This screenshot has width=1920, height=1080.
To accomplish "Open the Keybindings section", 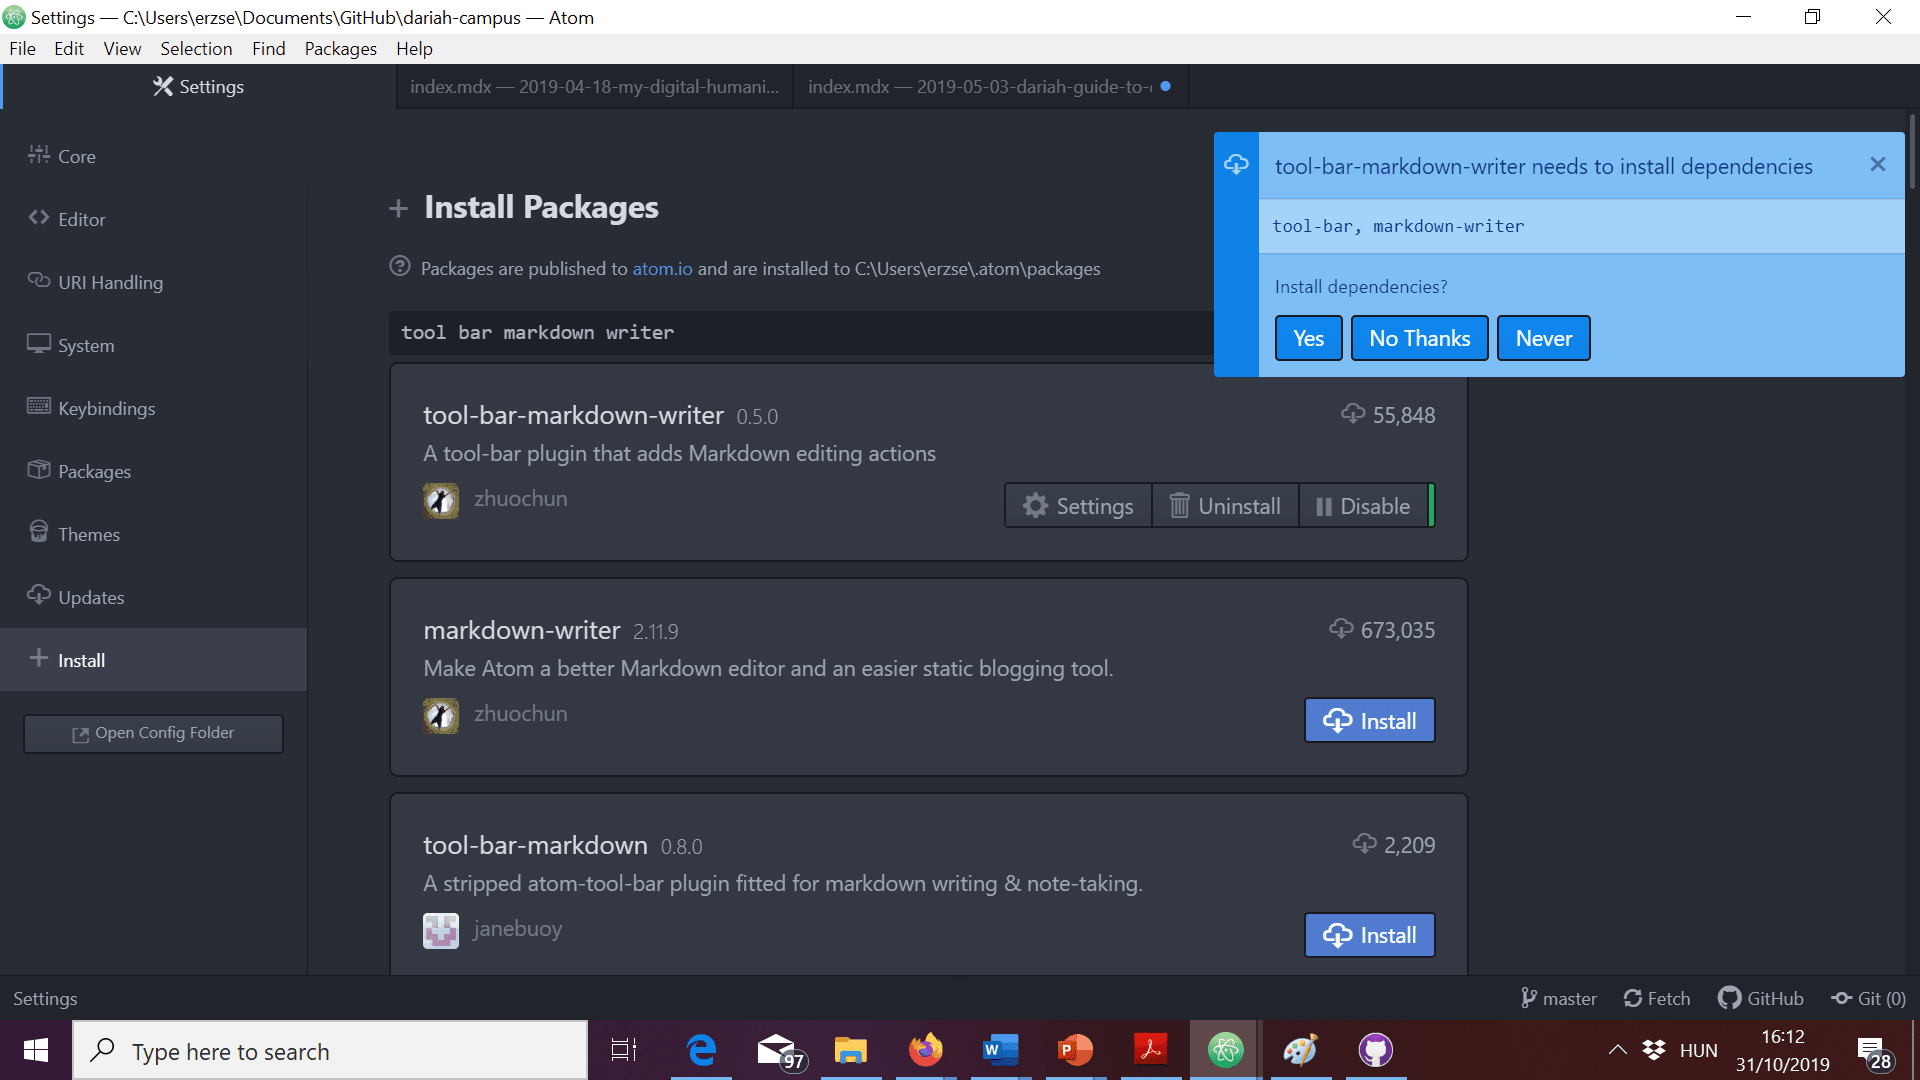I will [105, 408].
